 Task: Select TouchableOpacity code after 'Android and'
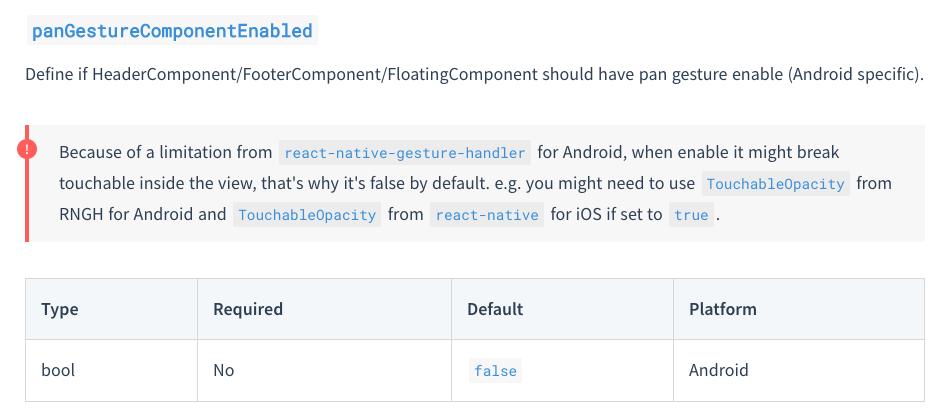pyautogui.click(x=307, y=215)
